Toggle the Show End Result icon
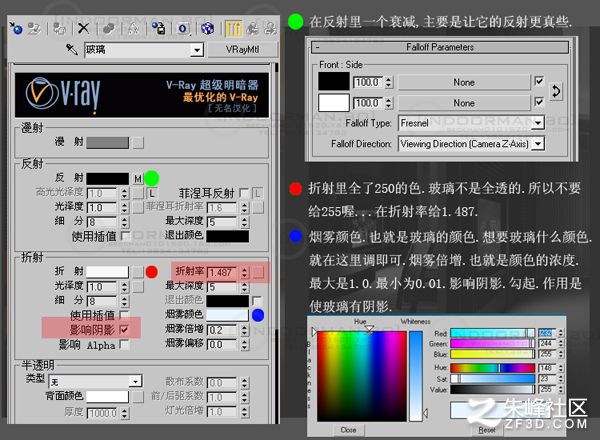The height and width of the screenshot is (440, 600). coord(233,29)
